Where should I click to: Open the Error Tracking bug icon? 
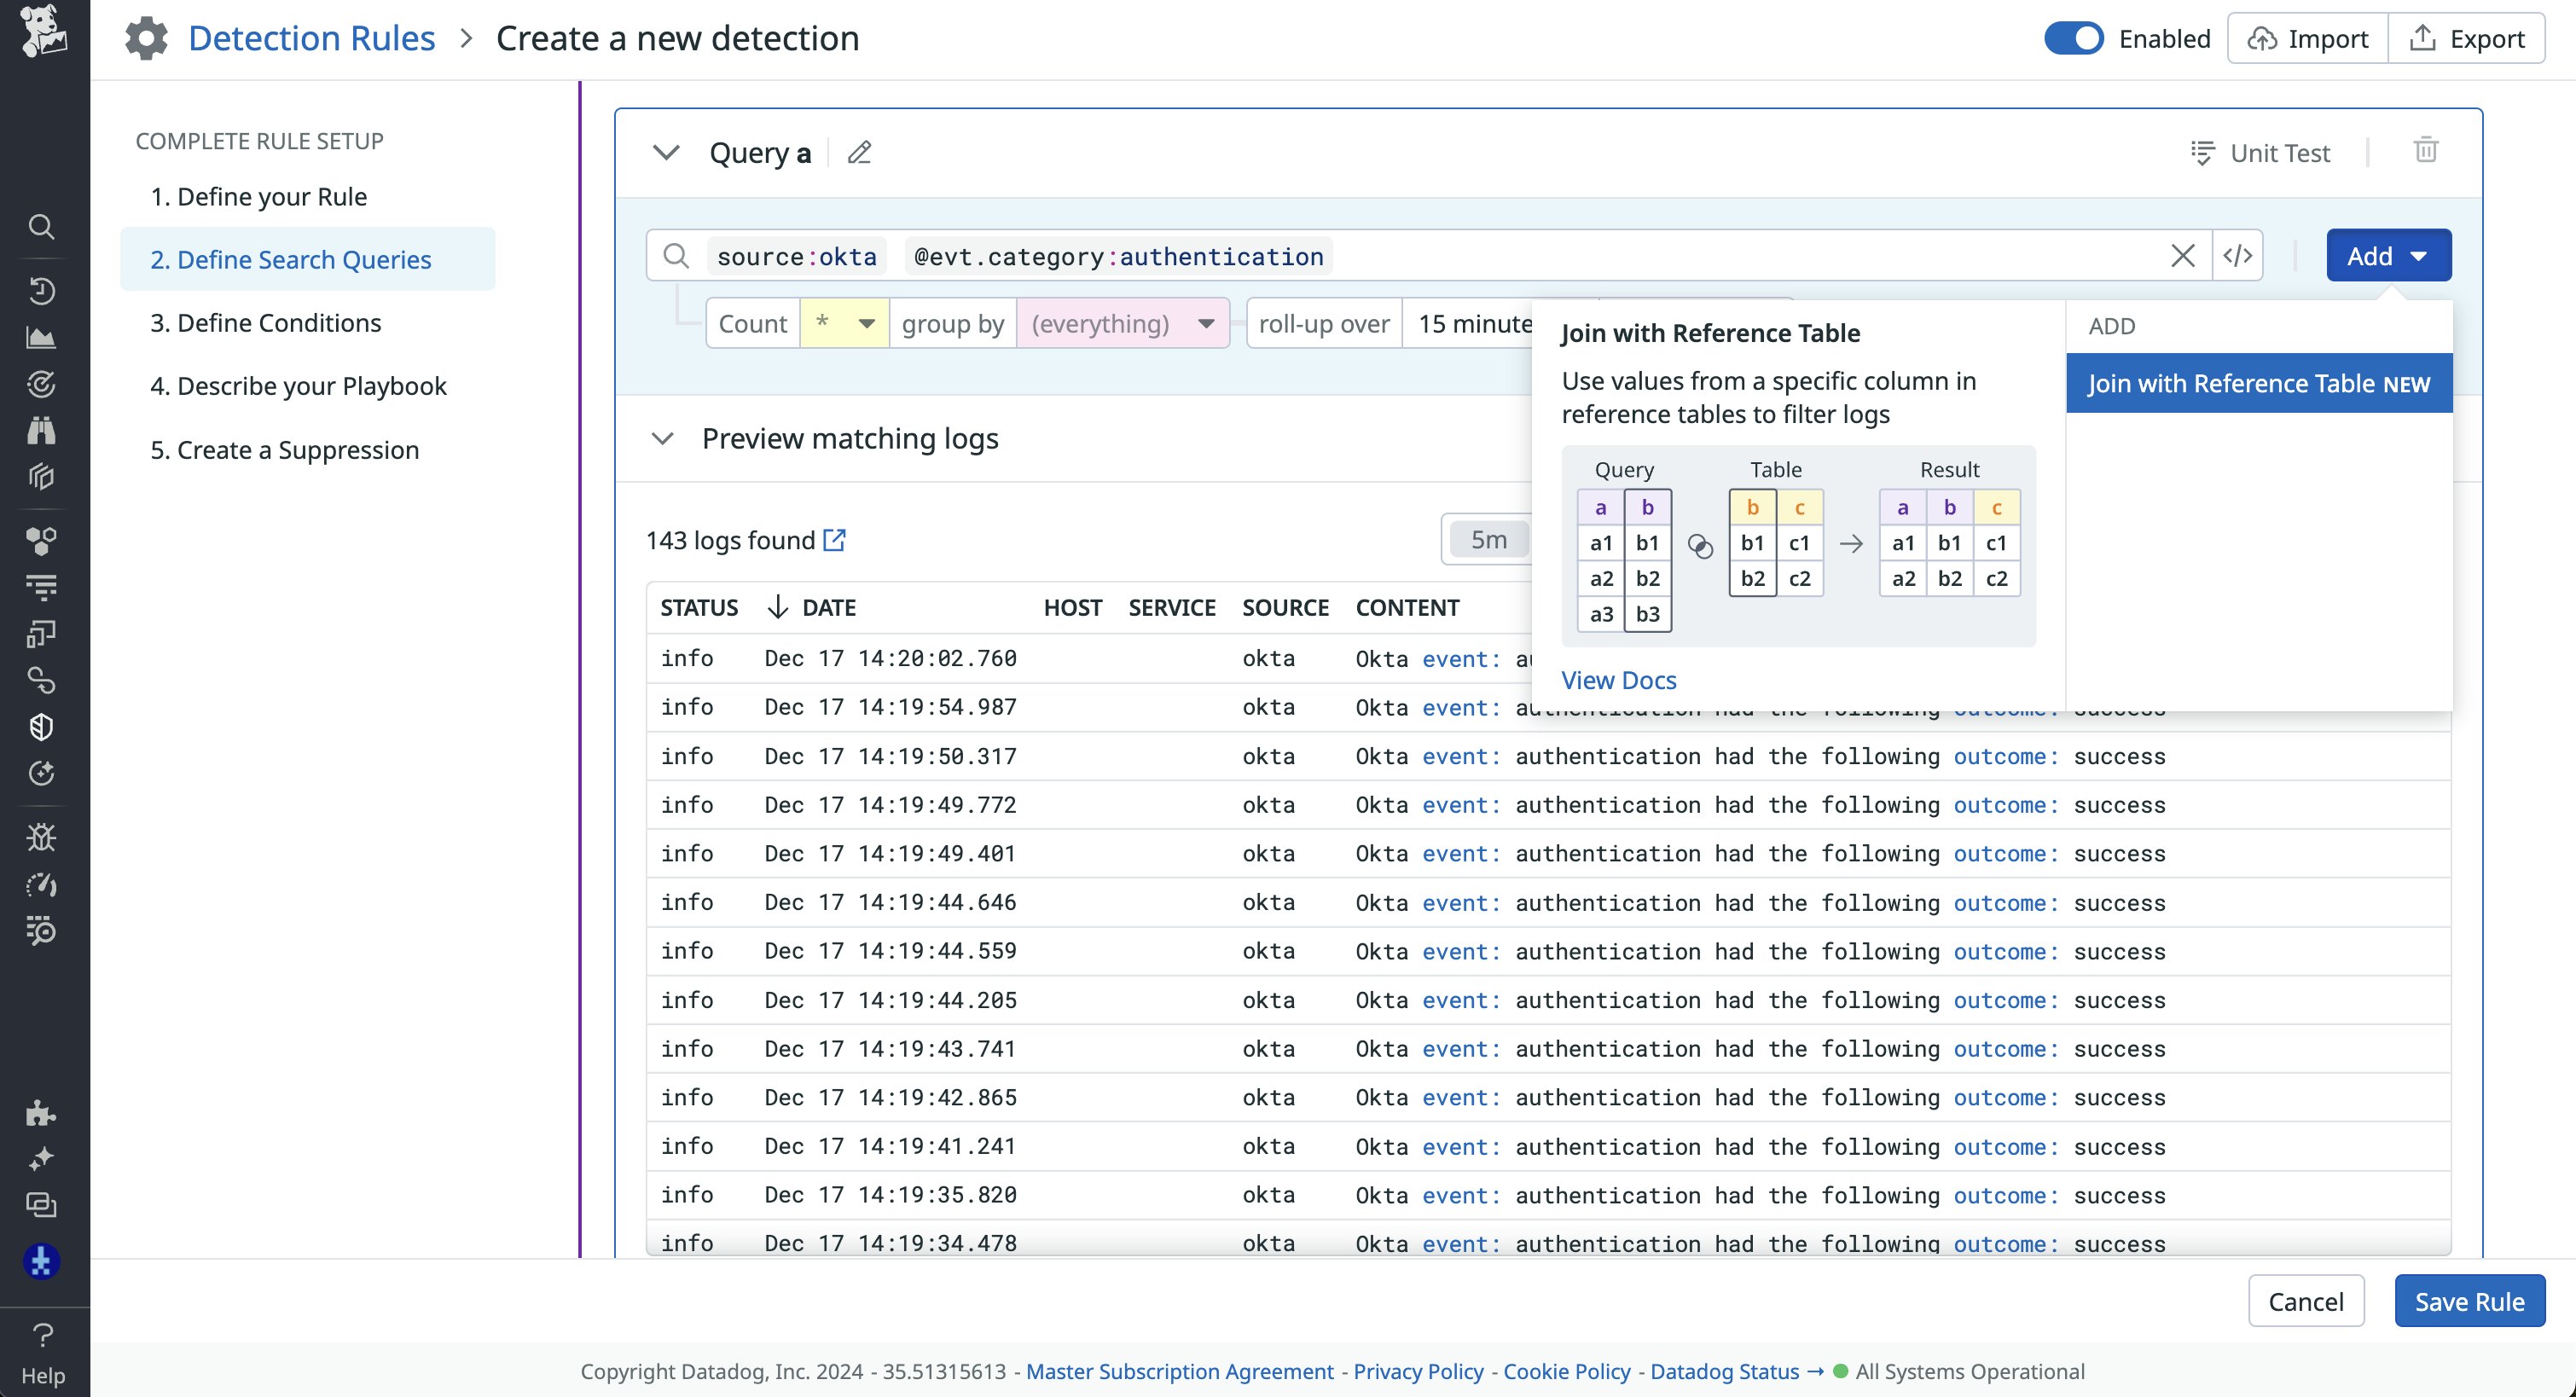point(42,837)
